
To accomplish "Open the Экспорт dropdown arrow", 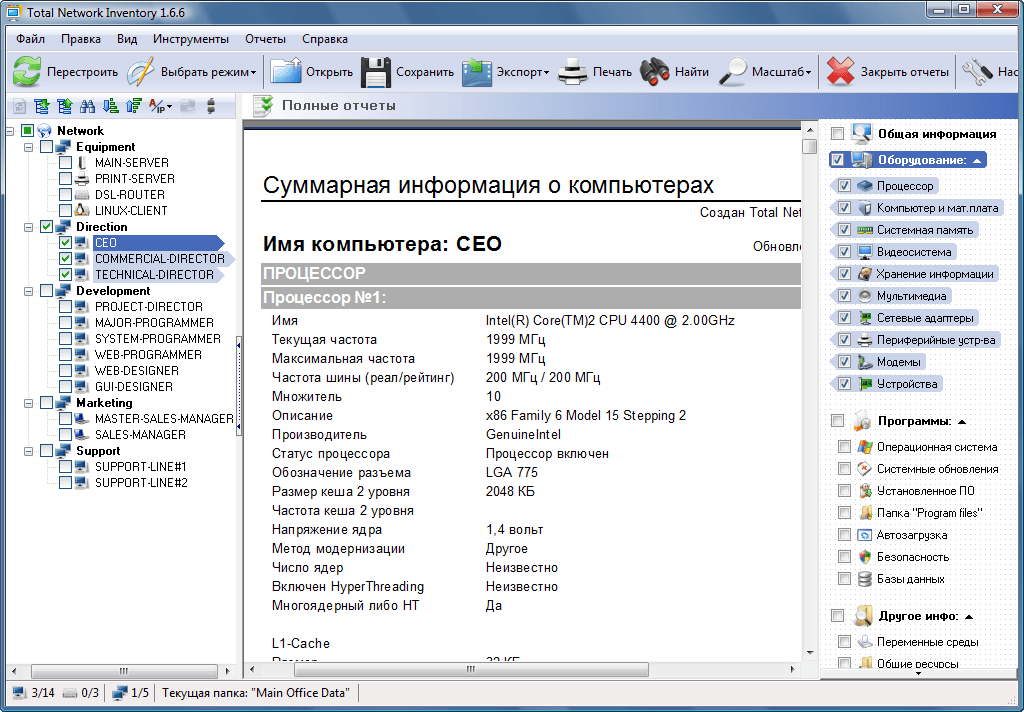I will click(547, 73).
